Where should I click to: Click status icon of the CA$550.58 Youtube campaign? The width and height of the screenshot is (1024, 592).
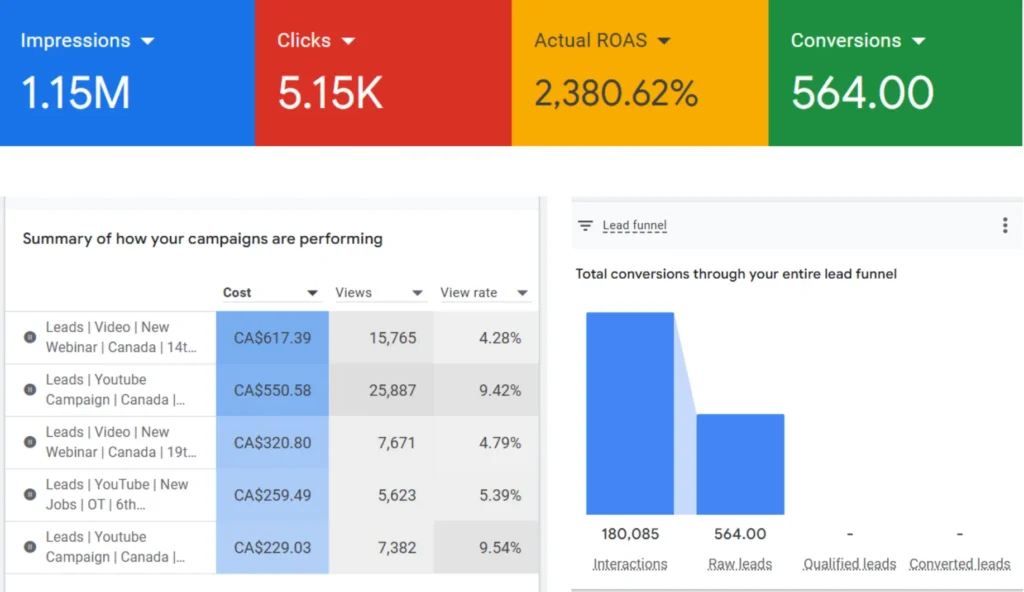(x=30, y=390)
